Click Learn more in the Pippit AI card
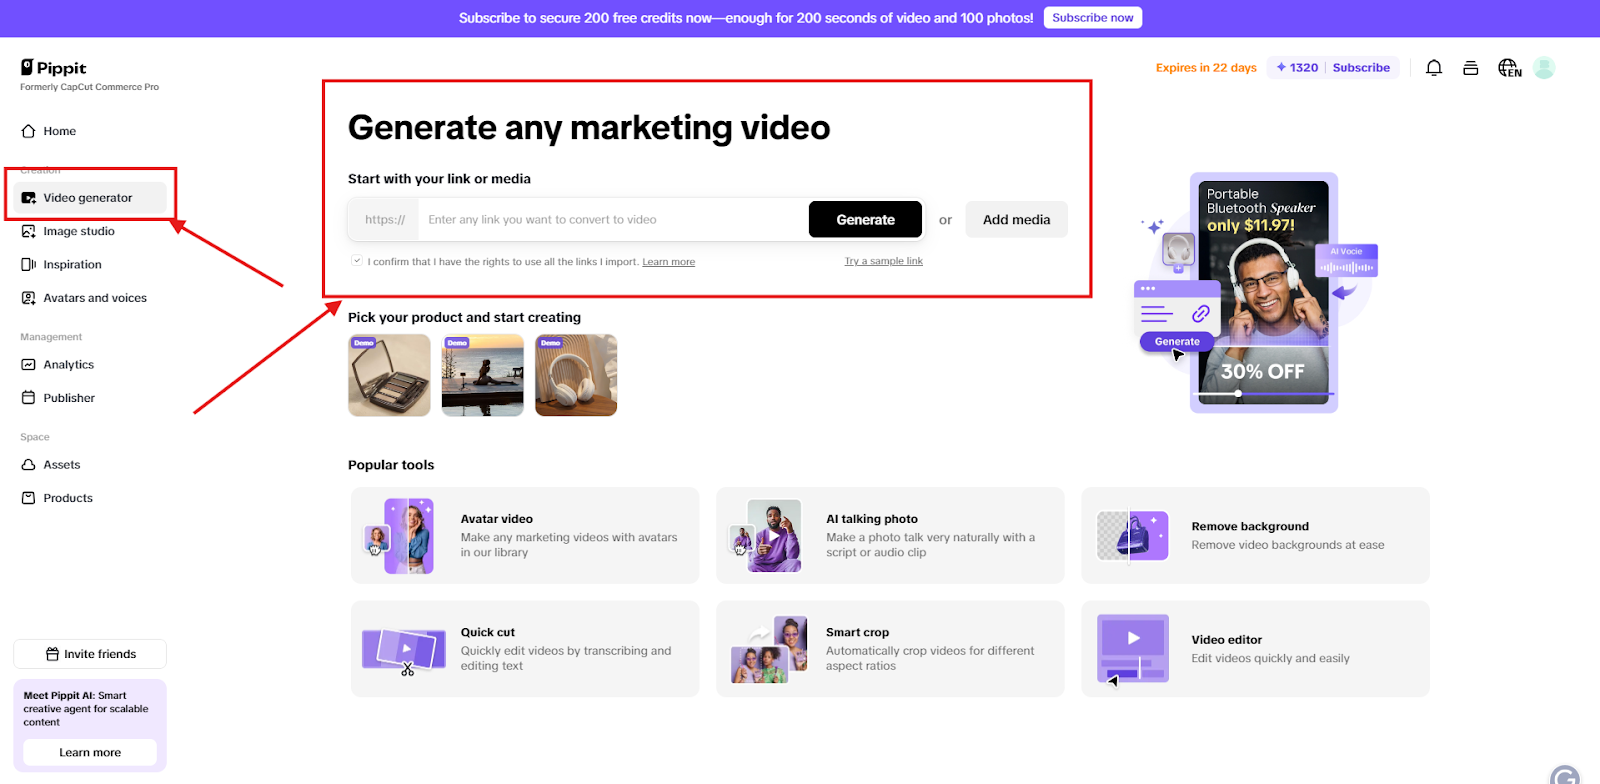 (90, 753)
